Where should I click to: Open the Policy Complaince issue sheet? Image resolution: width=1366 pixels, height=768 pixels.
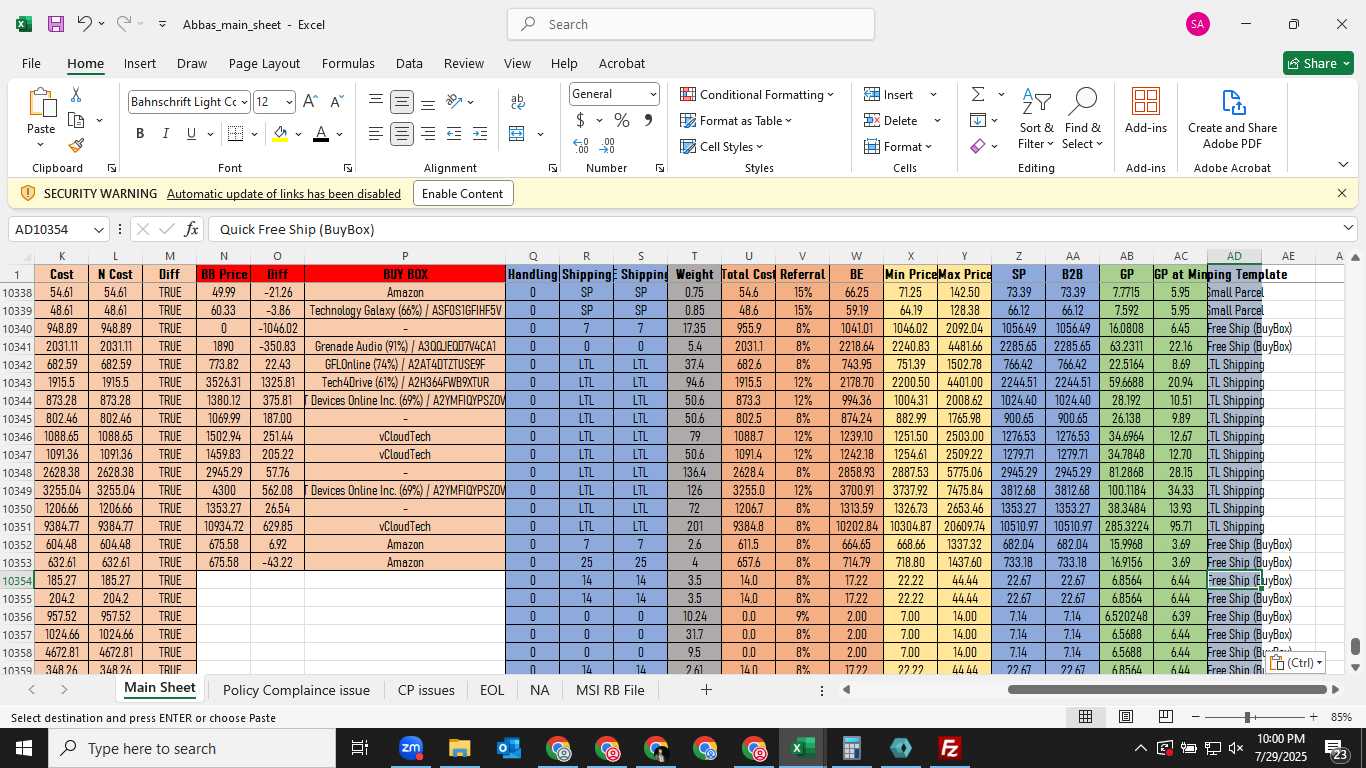pyautogui.click(x=296, y=690)
